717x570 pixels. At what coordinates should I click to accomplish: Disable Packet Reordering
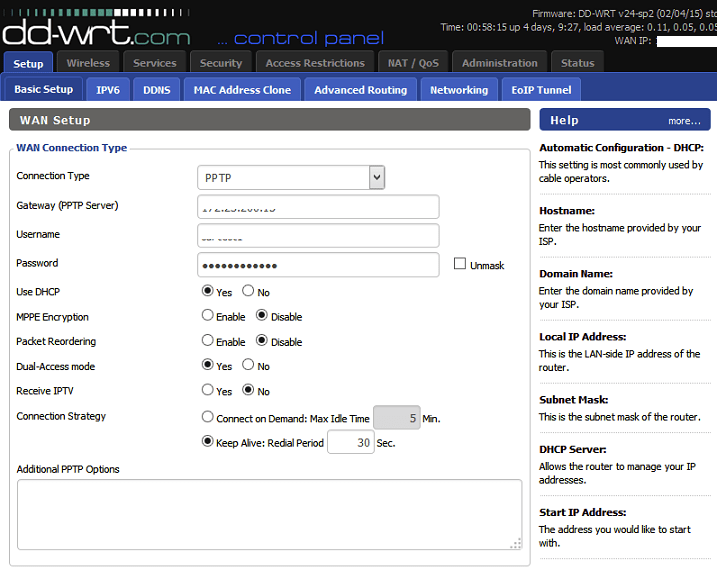click(262, 341)
